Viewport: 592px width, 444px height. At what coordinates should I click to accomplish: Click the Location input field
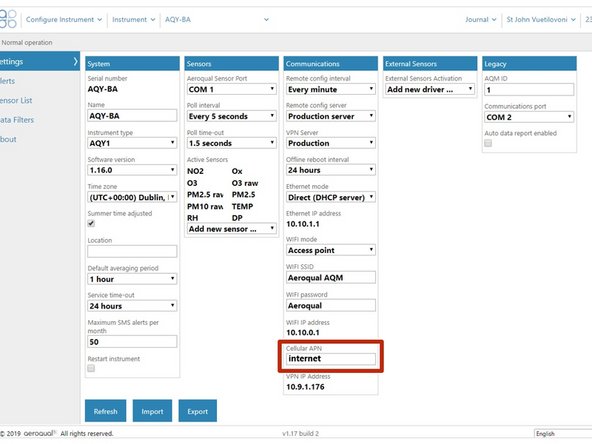coord(132,251)
